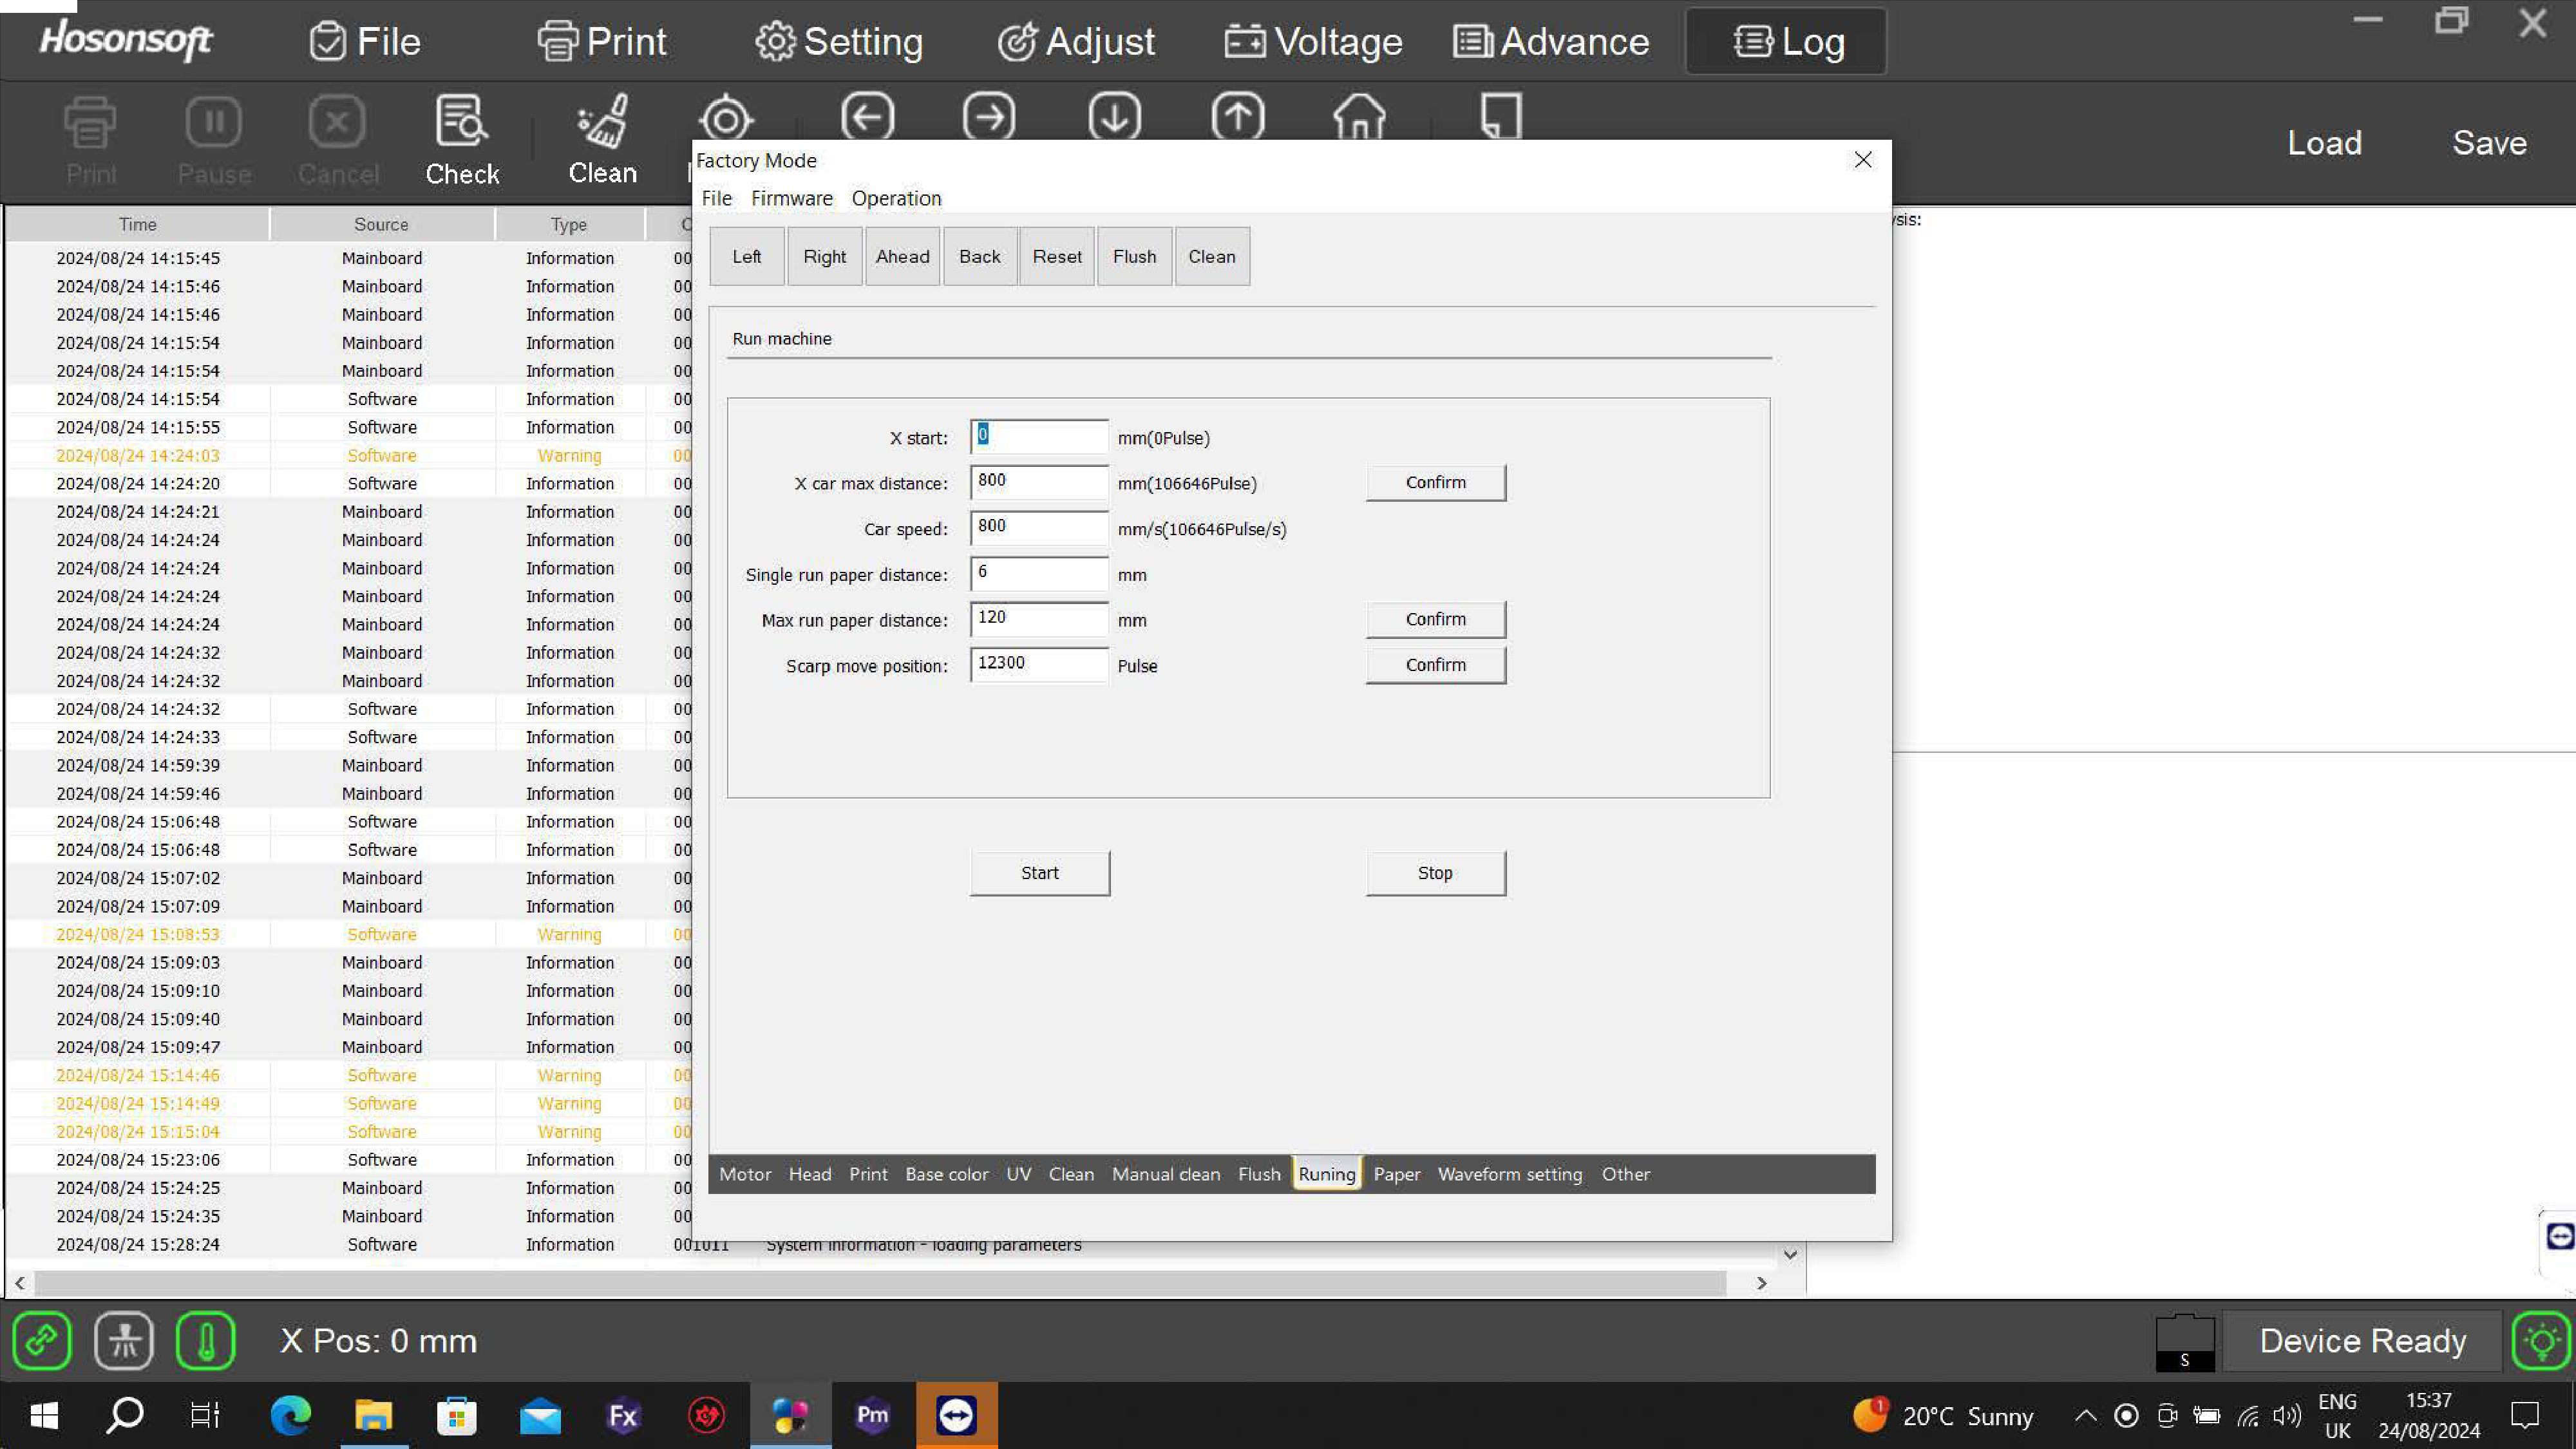2576x1449 pixels.
Task: Click the feed up arrow icon
Action: (1237, 117)
